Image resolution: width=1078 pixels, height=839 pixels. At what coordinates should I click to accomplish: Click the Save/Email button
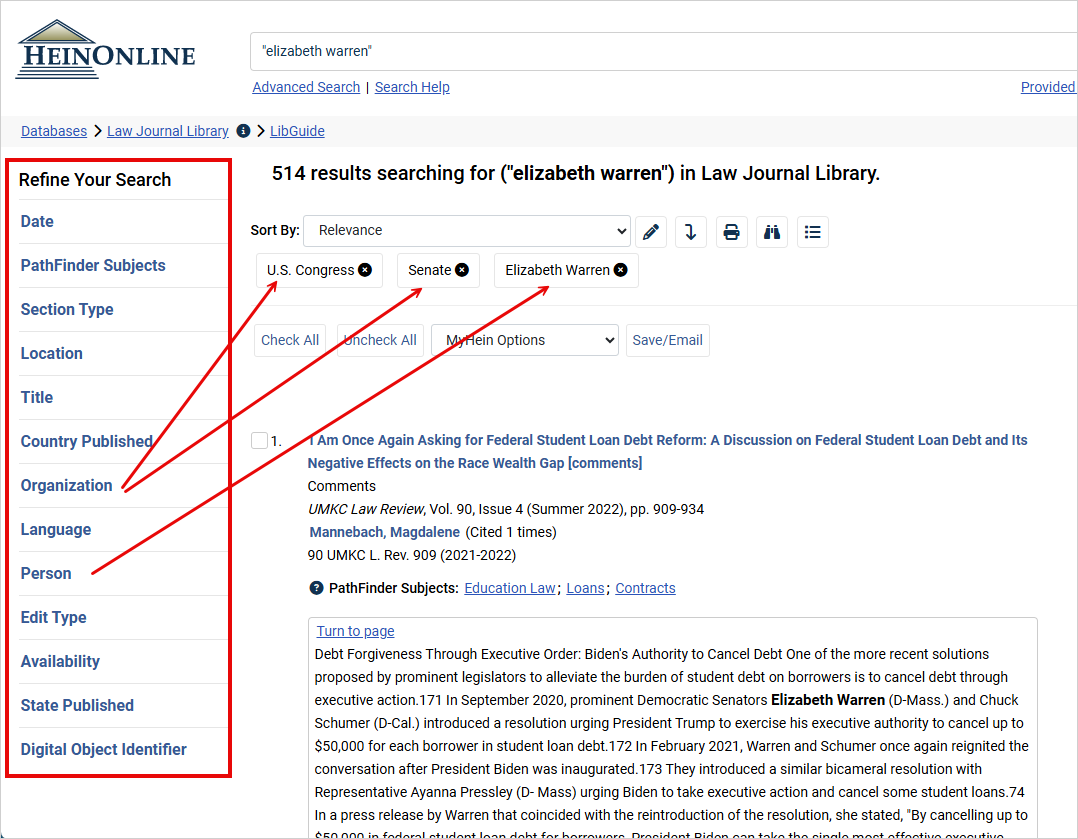pyautogui.click(x=668, y=340)
